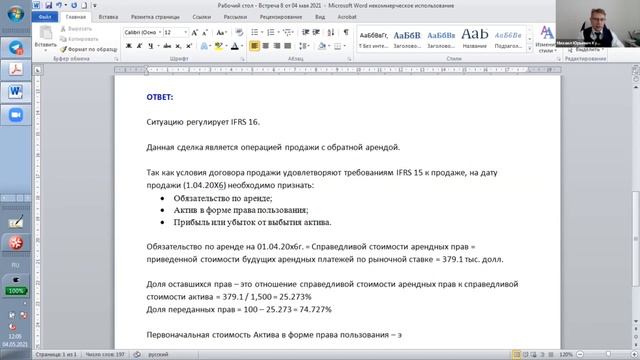Decrease font size with shrink font icon

click(x=205, y=32)
